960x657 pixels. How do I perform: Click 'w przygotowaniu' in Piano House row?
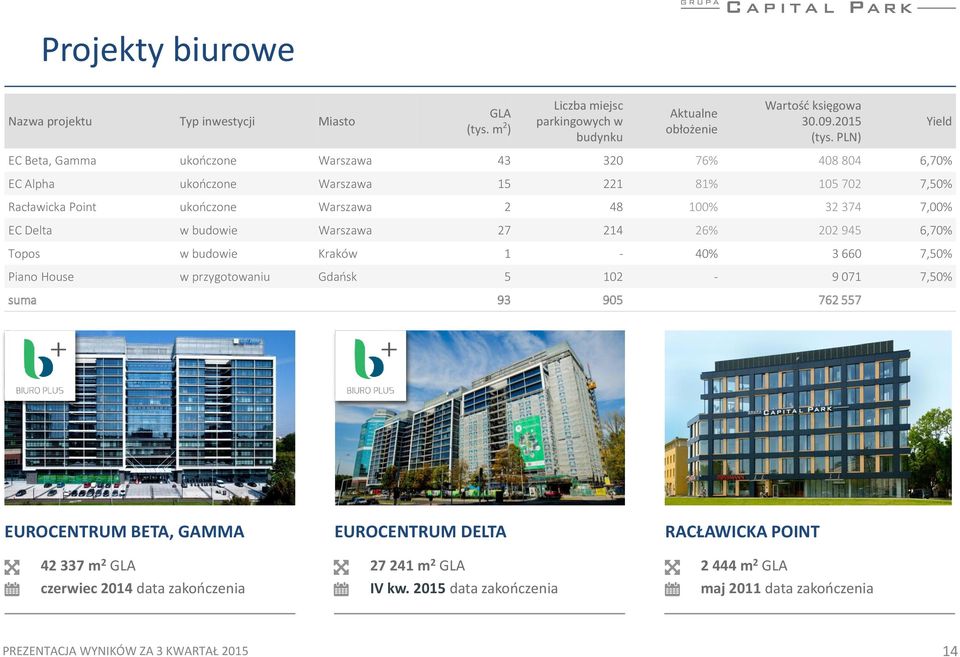point(225,277)
